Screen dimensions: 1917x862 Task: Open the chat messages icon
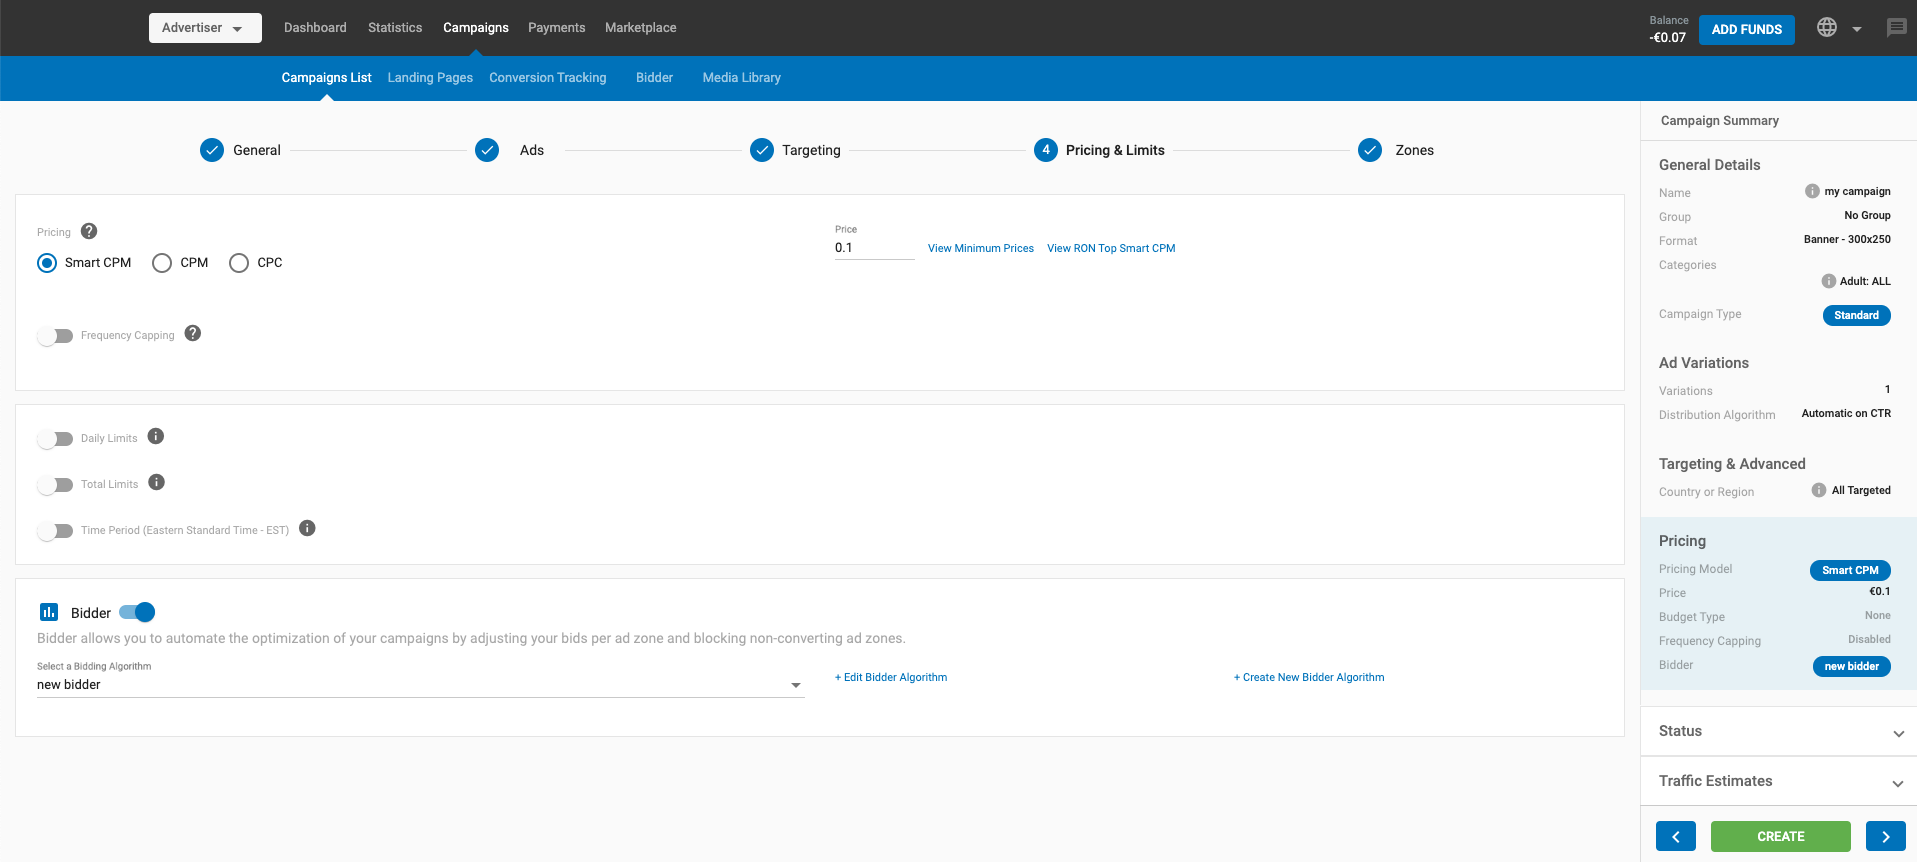[1896, 28]
